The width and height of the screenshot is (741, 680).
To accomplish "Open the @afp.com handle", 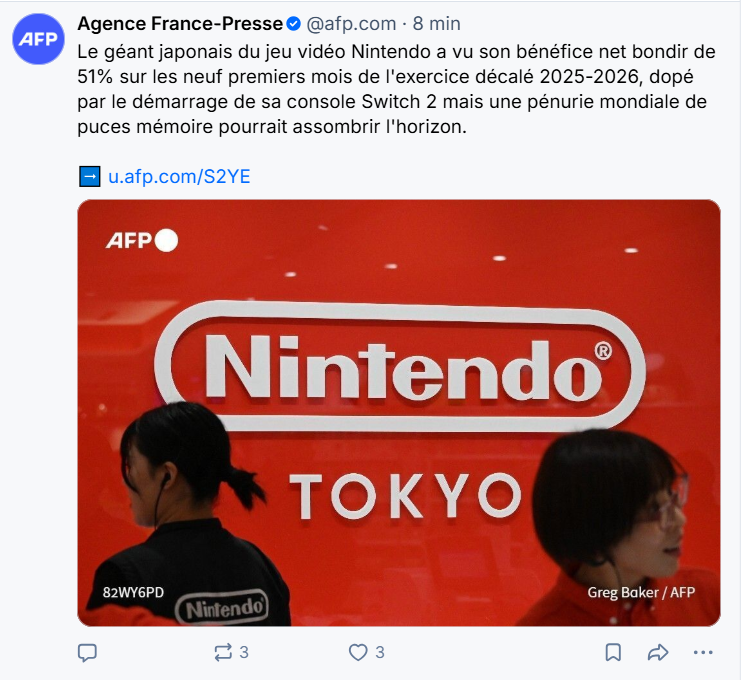I will [x=351, y=24].
